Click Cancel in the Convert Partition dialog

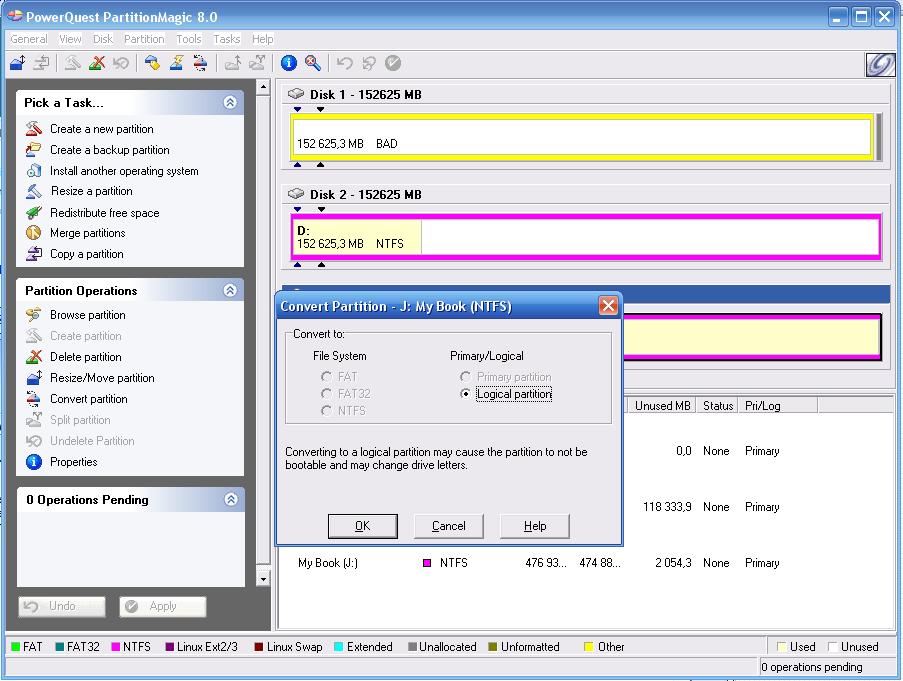click(449, 526)
